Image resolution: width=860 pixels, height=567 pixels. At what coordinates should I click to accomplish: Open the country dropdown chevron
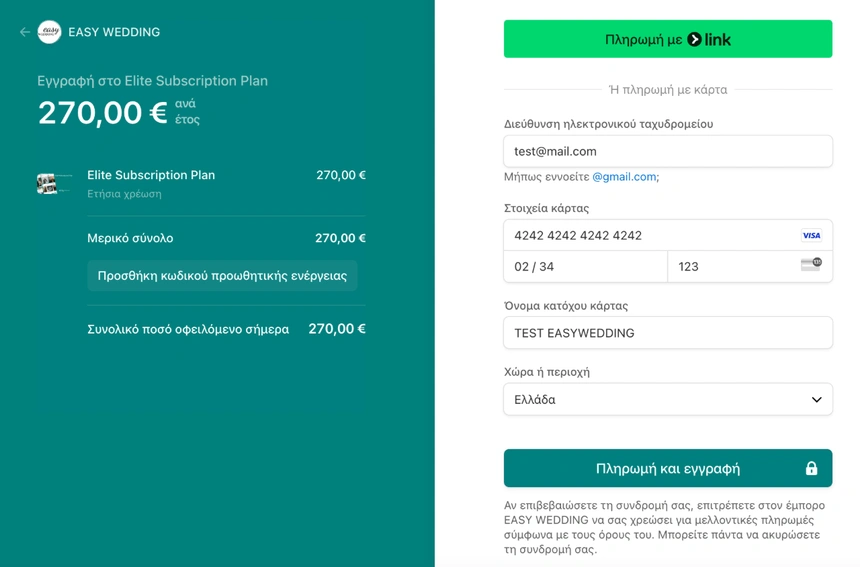[816, 400]
